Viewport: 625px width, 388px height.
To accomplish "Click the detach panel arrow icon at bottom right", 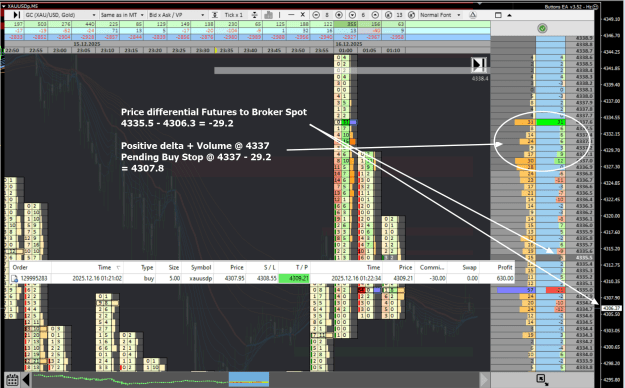I will coord(541,379).
